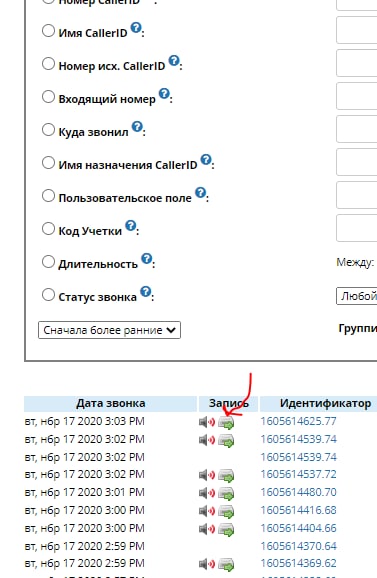Click the Входящий номер input field
Image resolution: width=377 pixels, height=578 pixels.
point(357,96)
